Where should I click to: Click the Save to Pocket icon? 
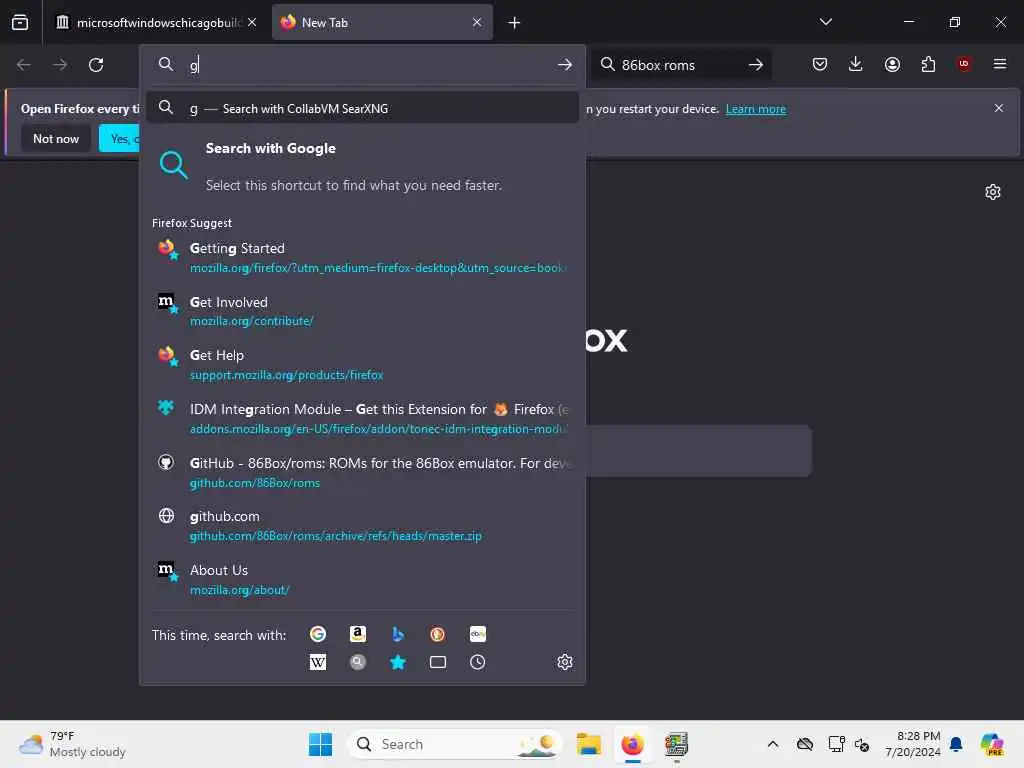coord(820,64)
